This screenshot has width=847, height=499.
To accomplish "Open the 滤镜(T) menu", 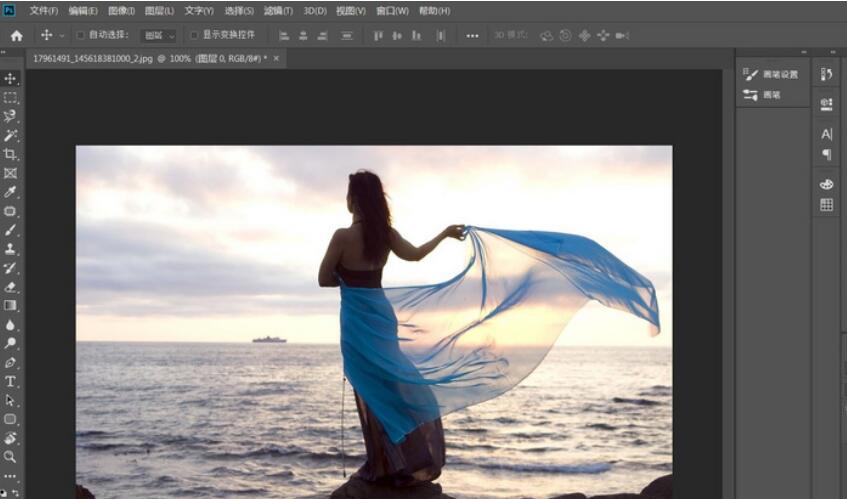I will pos(279,11).
